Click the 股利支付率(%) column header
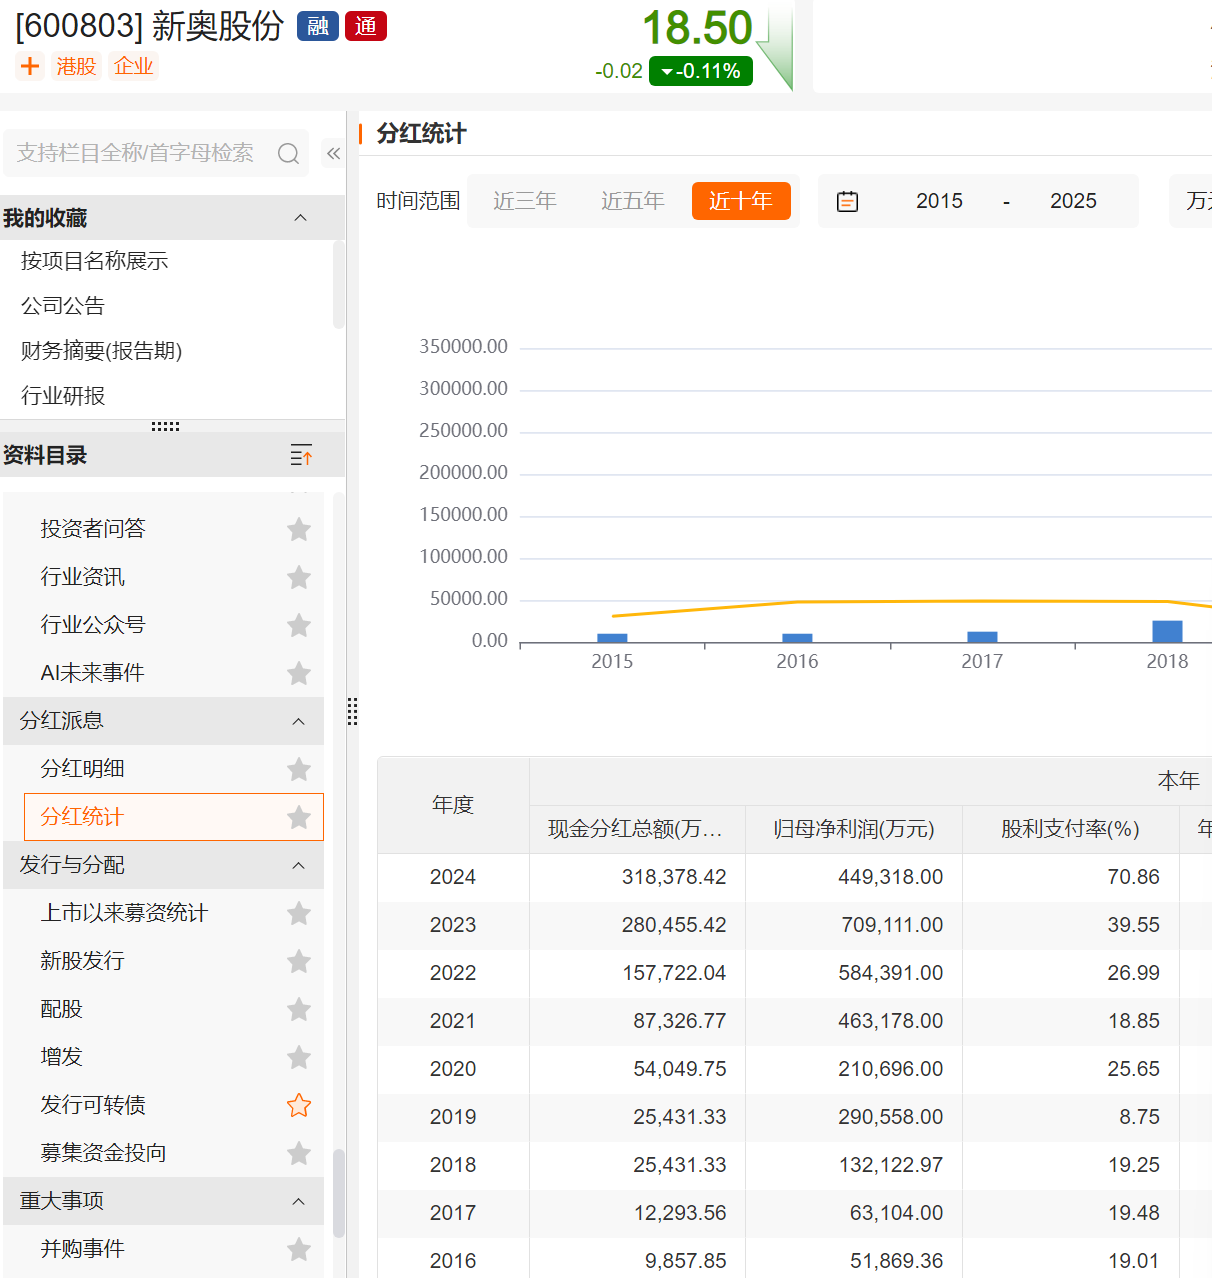1212x1278 pixels. pos(1071,829)
